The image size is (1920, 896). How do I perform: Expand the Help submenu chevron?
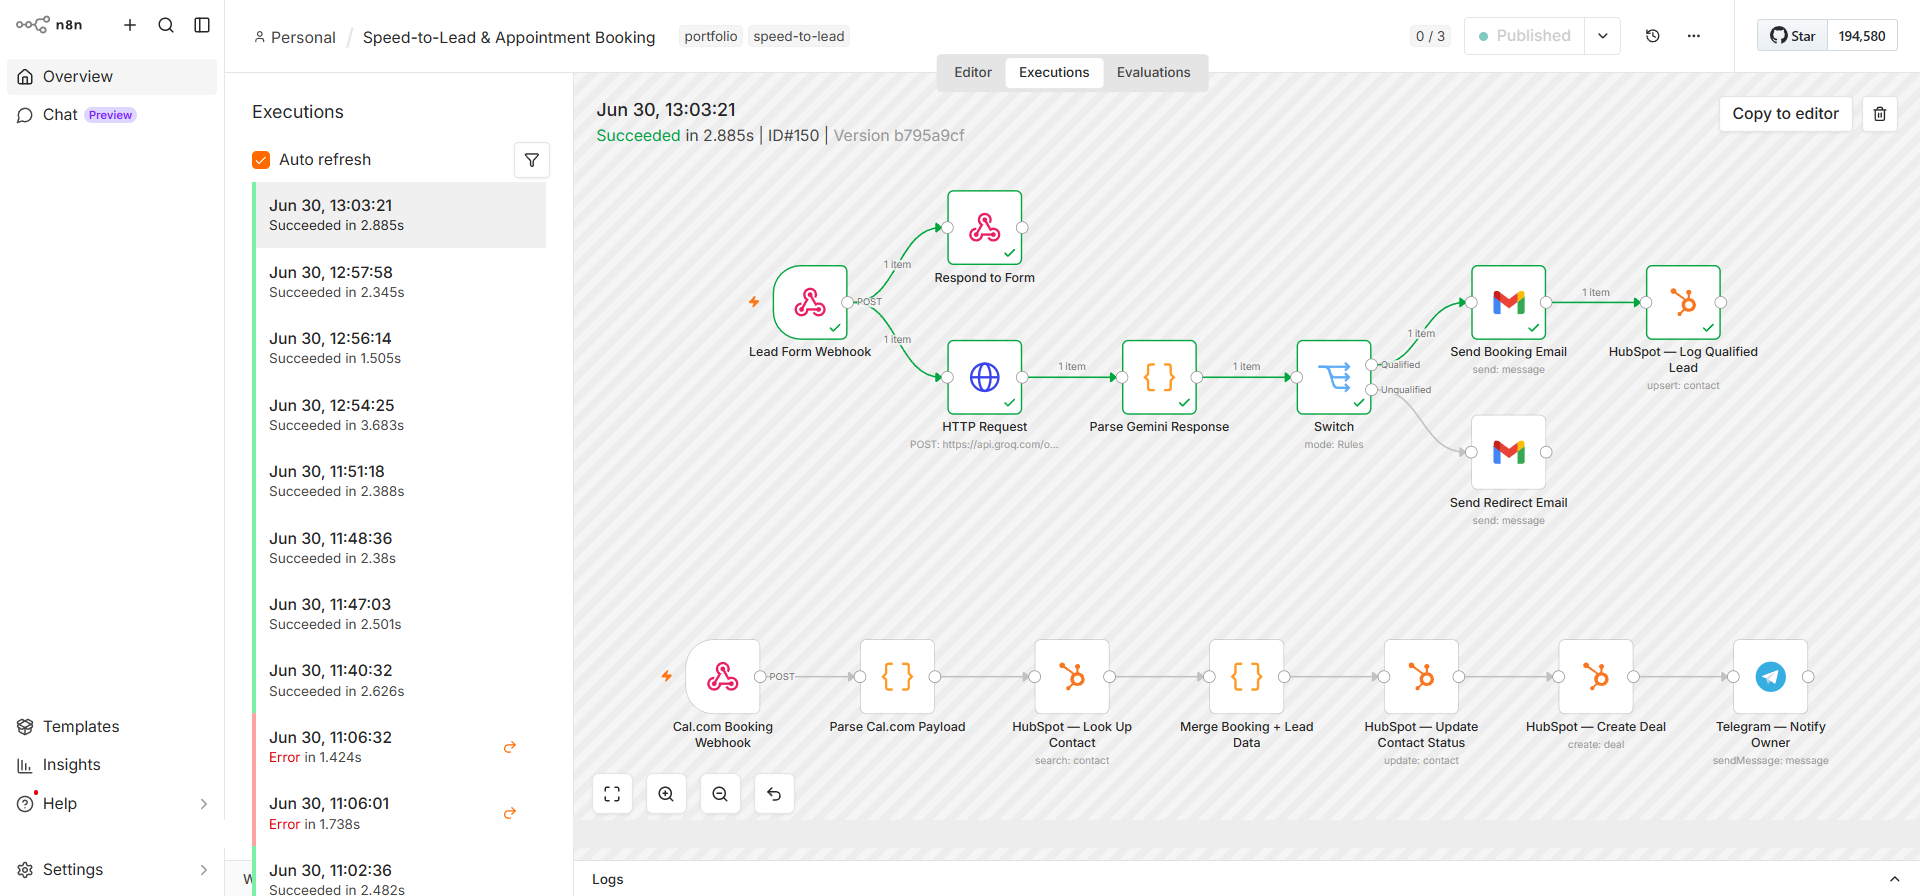(x=204, y=804)
